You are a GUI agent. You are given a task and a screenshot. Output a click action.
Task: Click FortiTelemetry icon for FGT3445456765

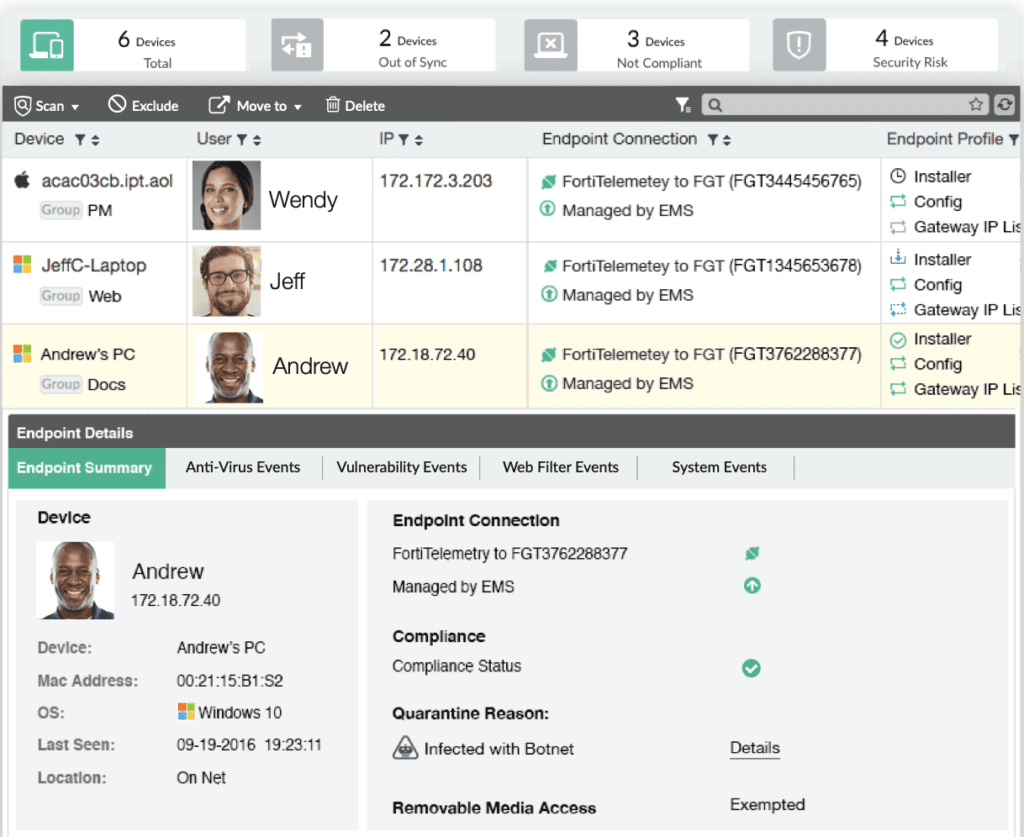click(x=549, y=182)
